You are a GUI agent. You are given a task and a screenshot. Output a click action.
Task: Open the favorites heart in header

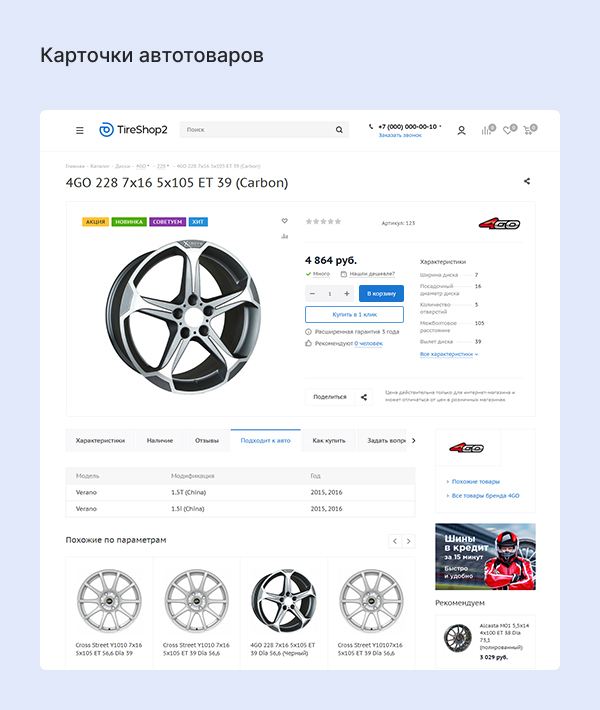click(507, 130)
